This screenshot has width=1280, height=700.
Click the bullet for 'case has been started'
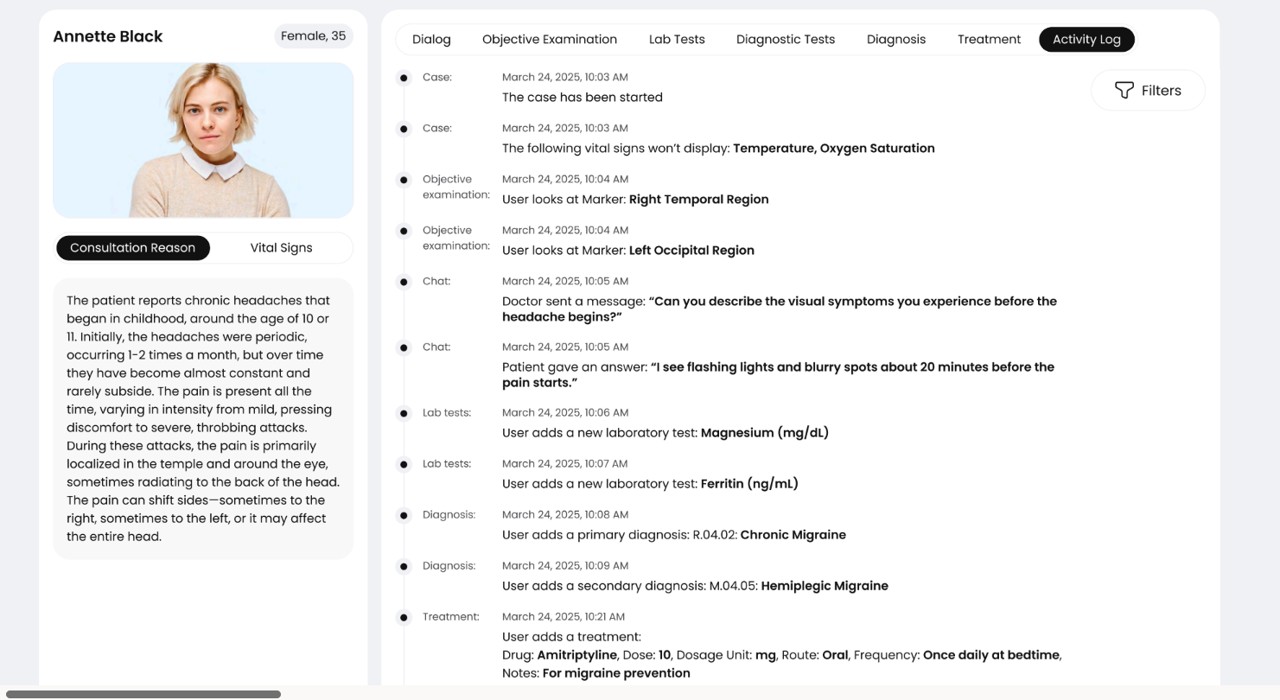(404, 78)
